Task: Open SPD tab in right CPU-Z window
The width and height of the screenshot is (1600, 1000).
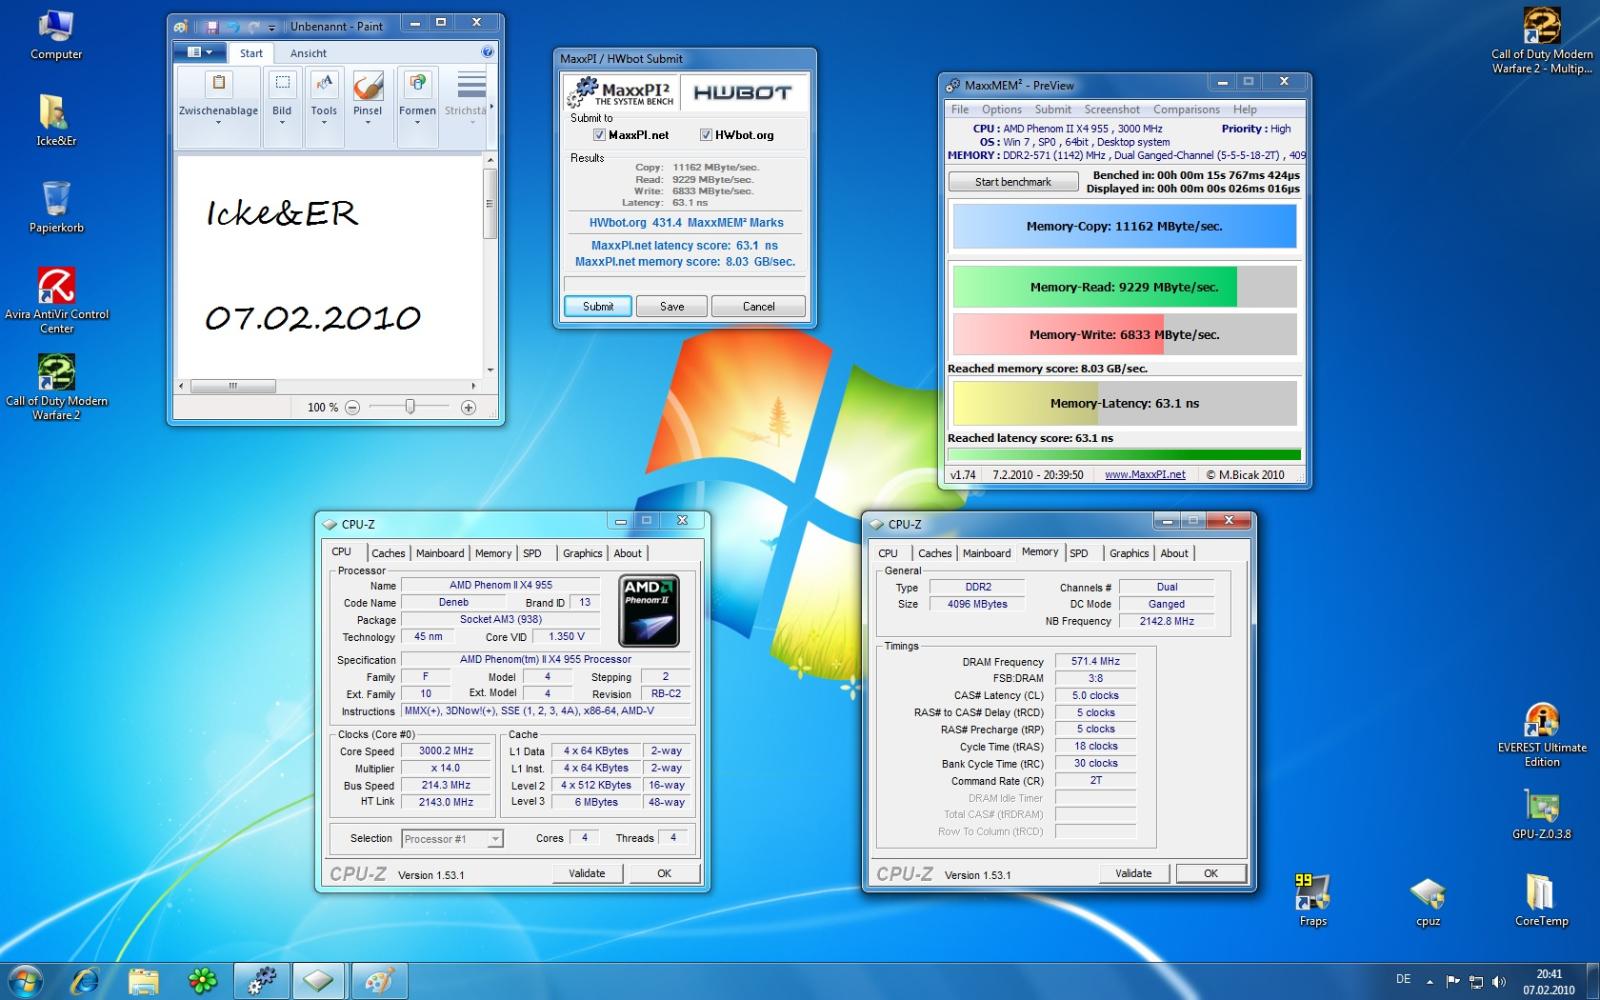Action: 1079,553
